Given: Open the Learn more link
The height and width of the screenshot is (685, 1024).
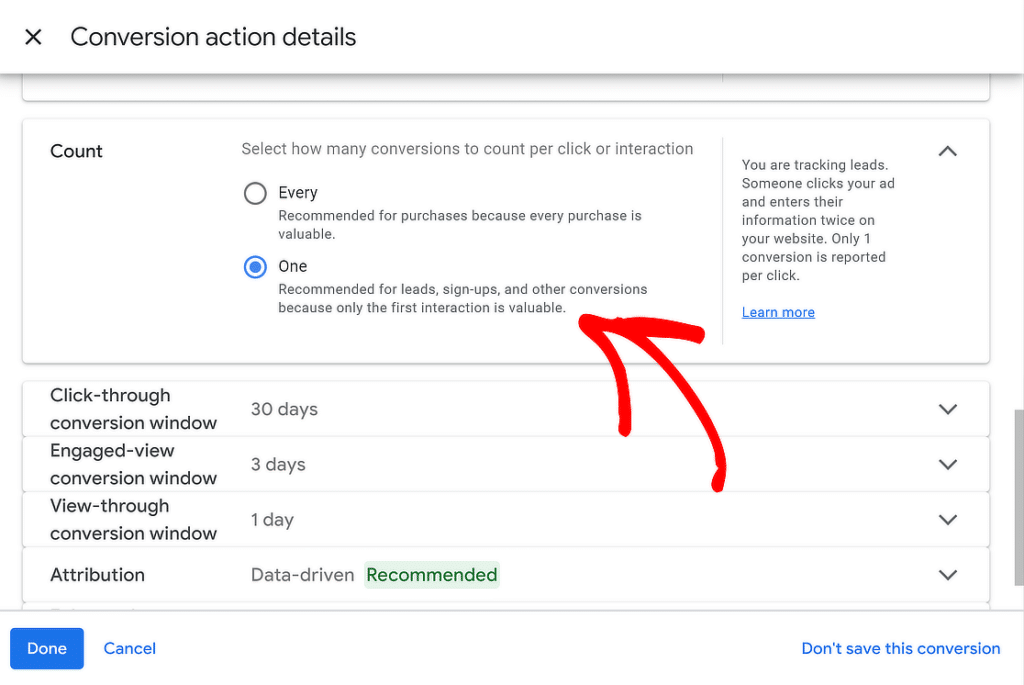Looking at the screenshot, I should point(778,311).
